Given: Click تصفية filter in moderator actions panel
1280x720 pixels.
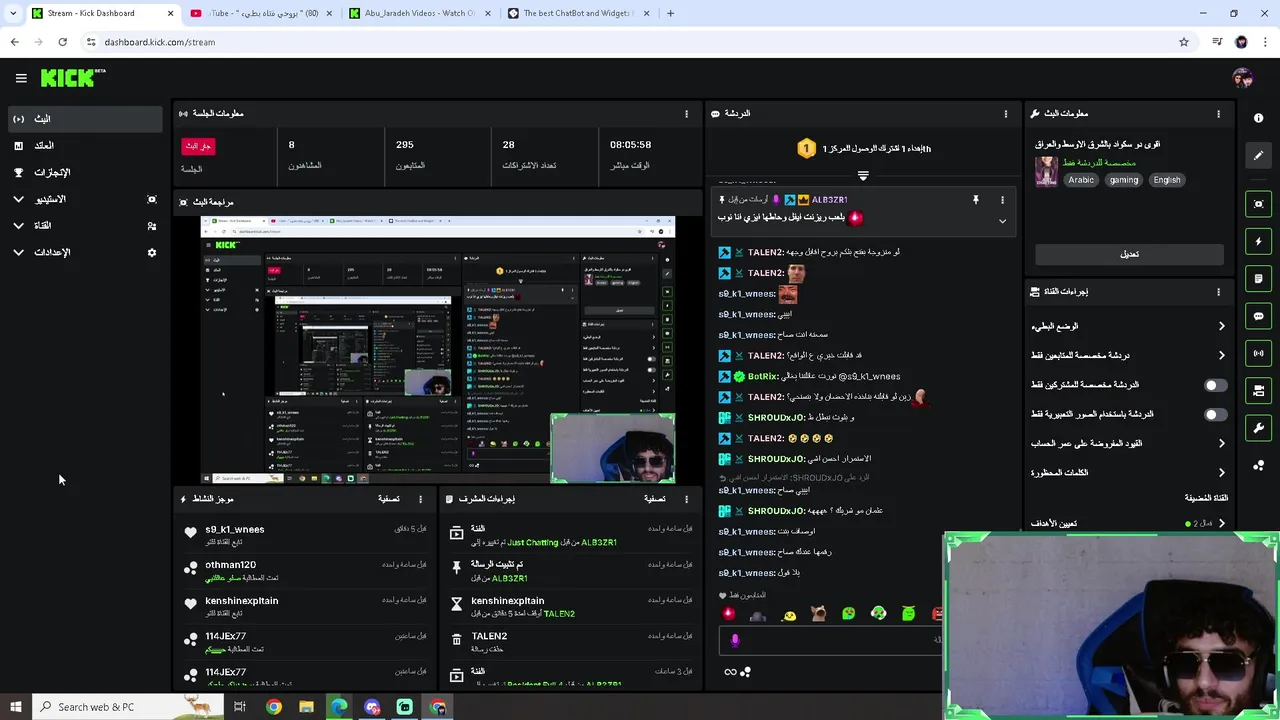Looking at the screenshot, I should [x=654, y=499].
